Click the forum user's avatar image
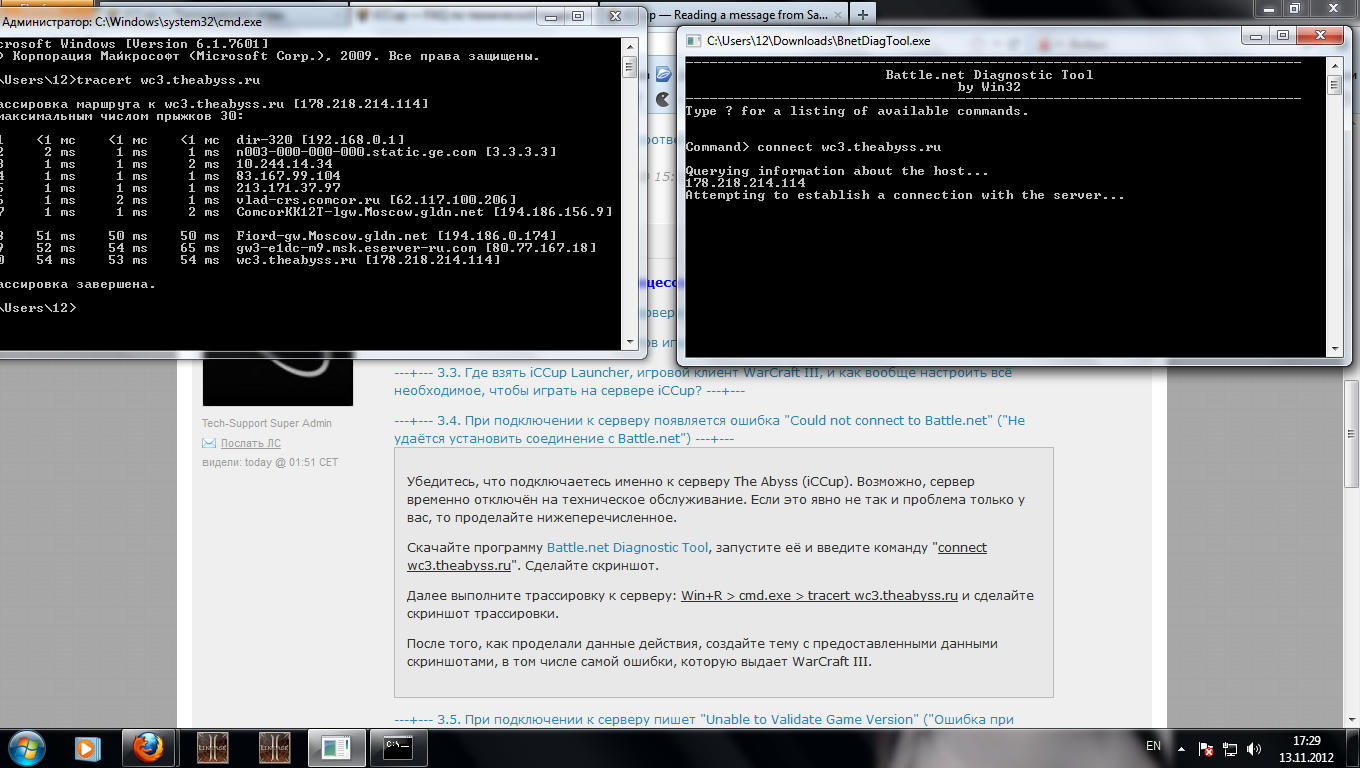This screenshot has height=768, width=1360. tap(278, 378)
